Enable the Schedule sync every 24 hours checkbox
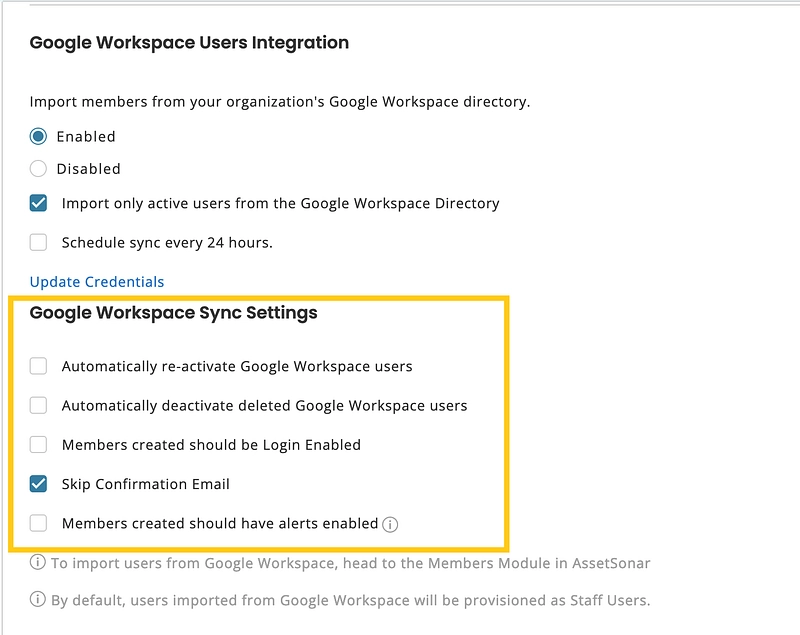The image size is (800, 635). coord(38,242)
